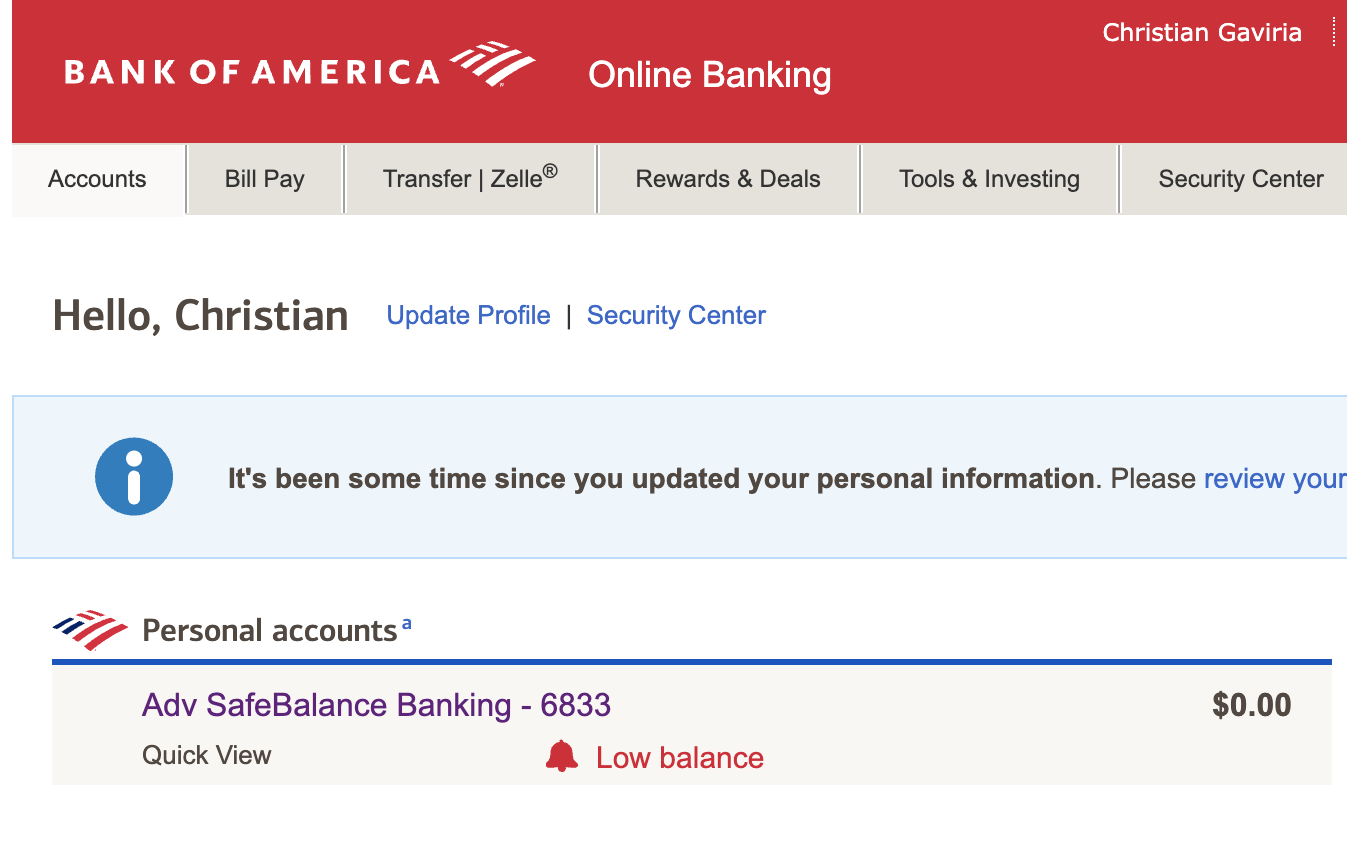The height and width of the screenshot is (841, 1347).
Task: Click the Update Profile link
Action: pyautogui.click(x=468, y=315)
